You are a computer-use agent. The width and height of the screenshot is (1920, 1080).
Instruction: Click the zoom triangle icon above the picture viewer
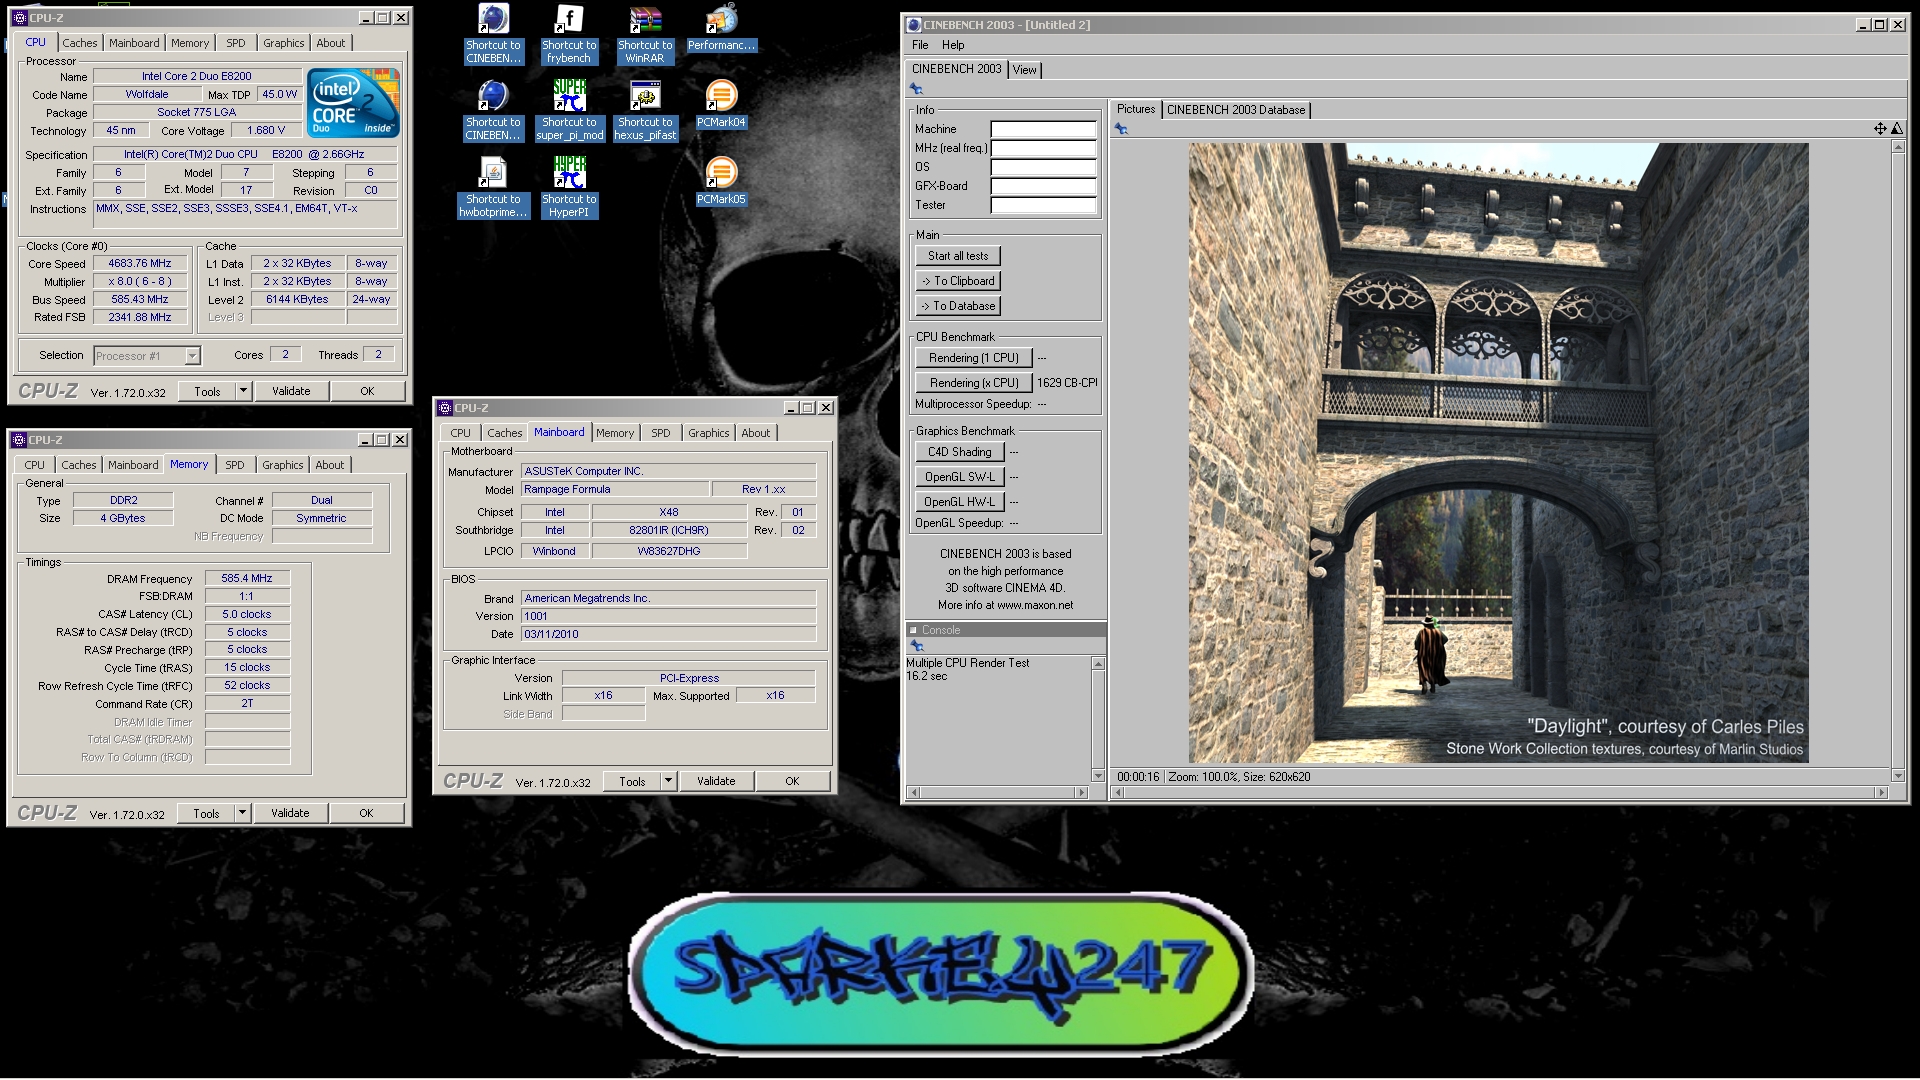pos(1896,128)
